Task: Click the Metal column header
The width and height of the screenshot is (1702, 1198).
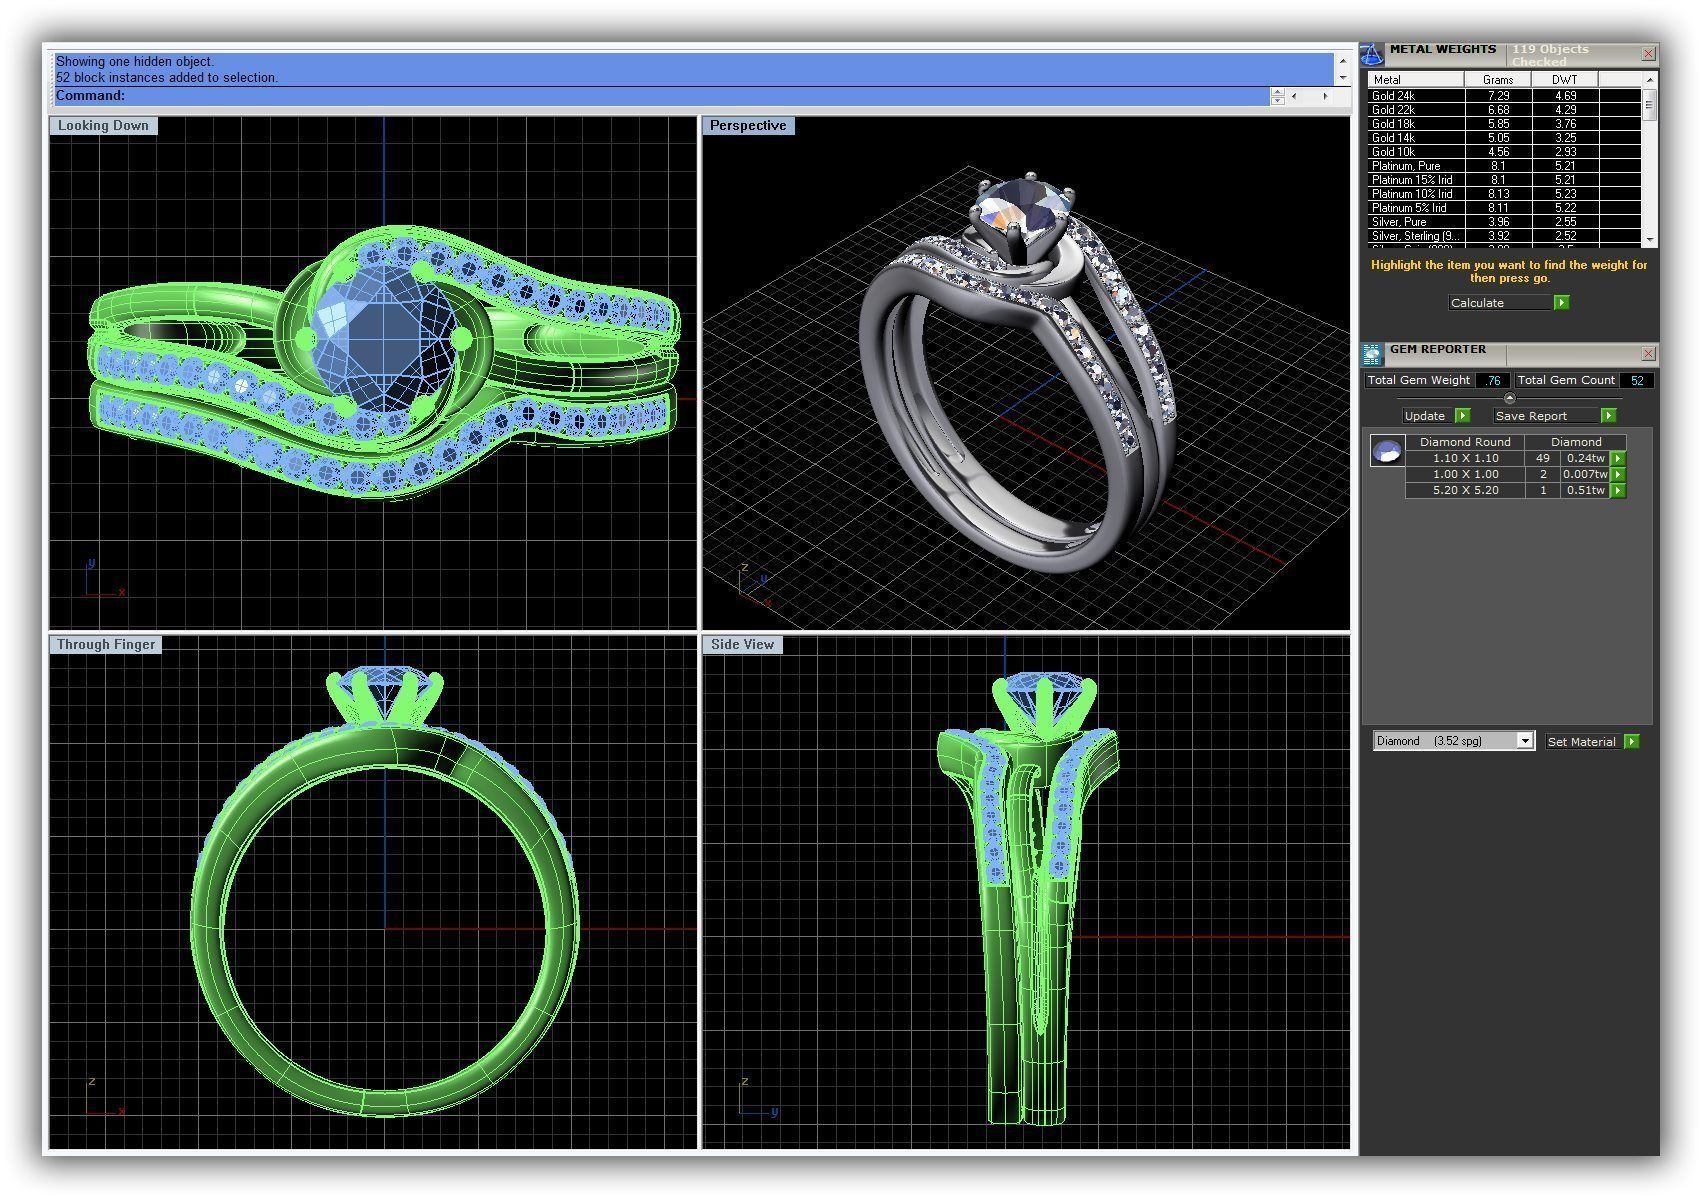Action: click(1416, 79)
